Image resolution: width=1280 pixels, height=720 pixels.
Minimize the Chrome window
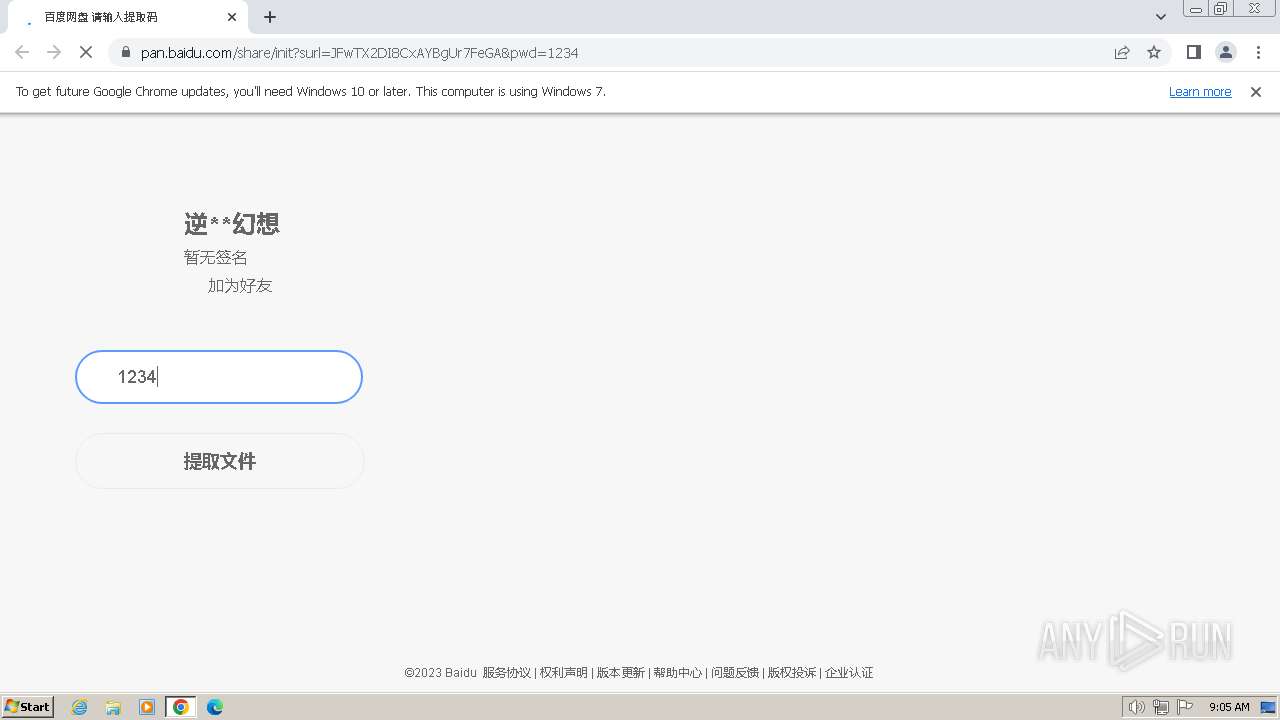tap(1195, 9)
